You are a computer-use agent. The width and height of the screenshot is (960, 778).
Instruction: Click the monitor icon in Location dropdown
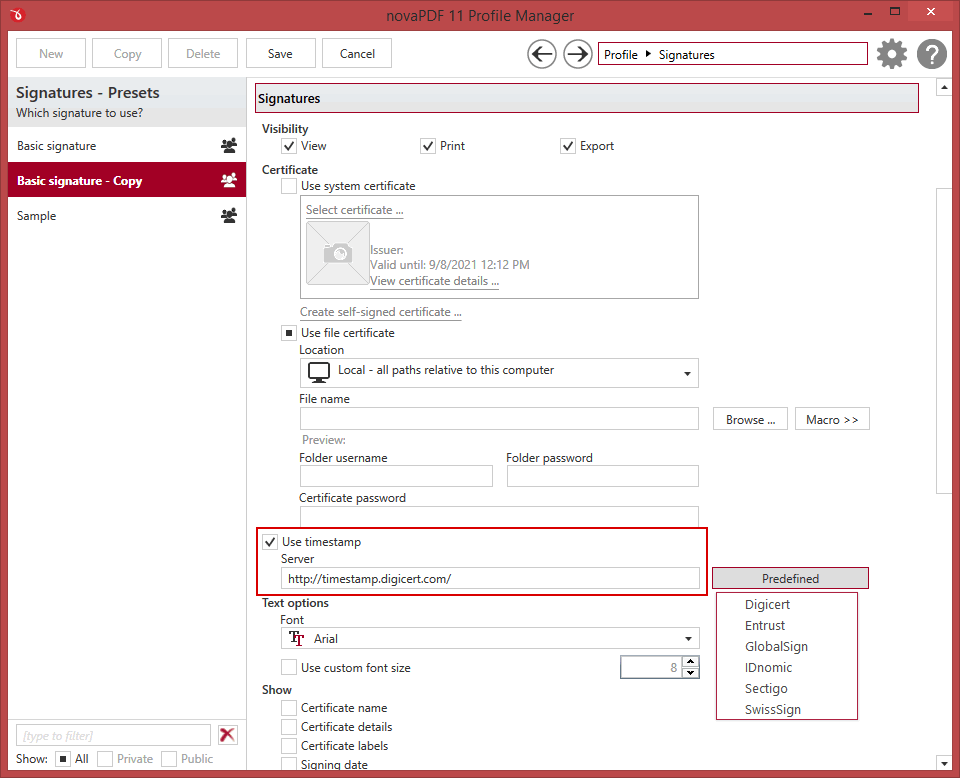[318, 372]
